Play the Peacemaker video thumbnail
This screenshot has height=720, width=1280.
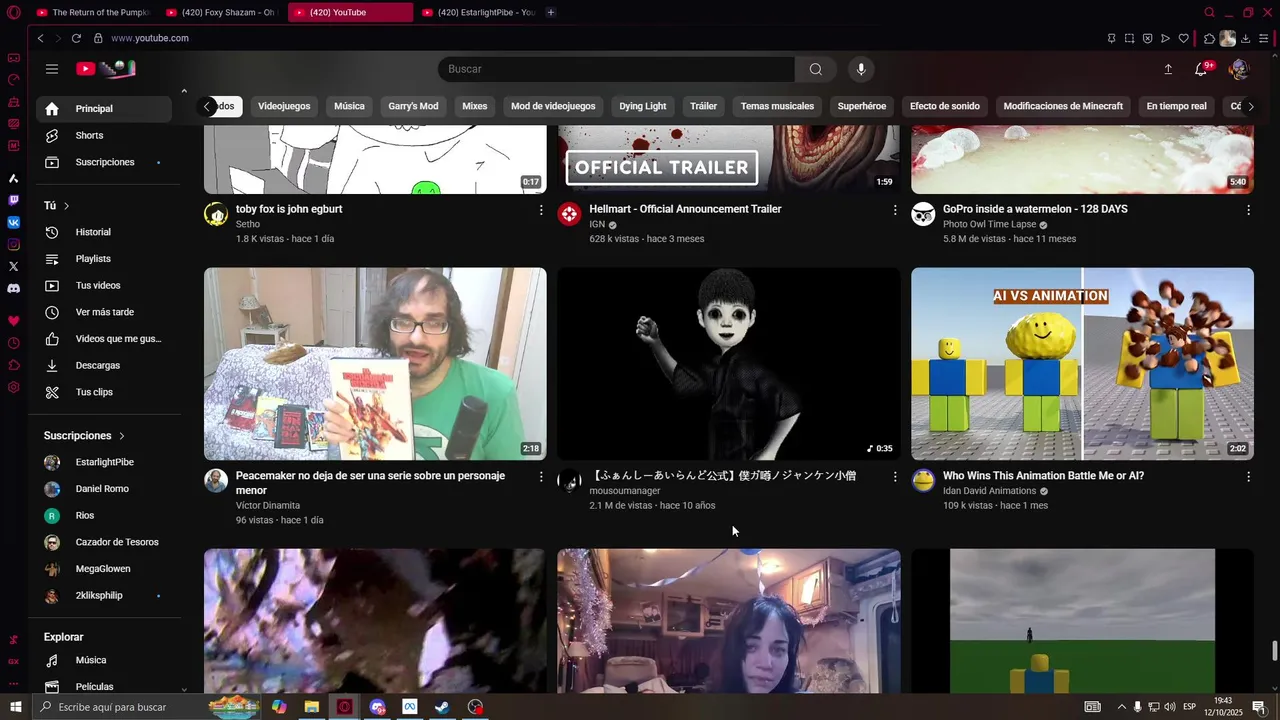375,364
